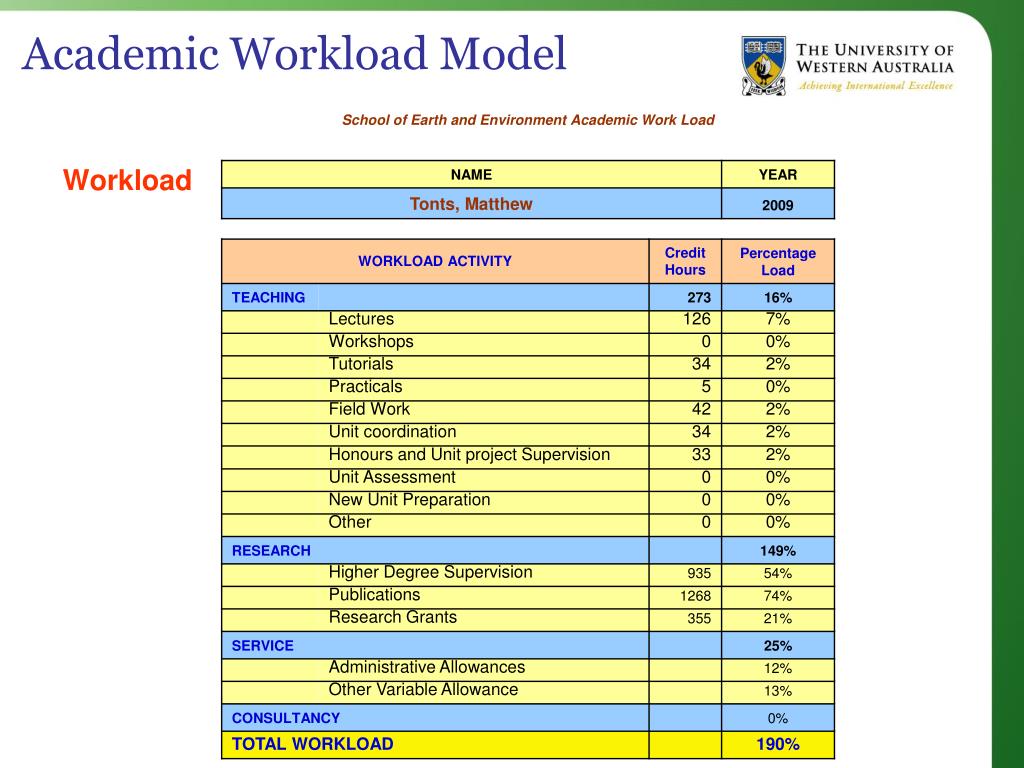Select the Percentage Load column header

point(778,261)
